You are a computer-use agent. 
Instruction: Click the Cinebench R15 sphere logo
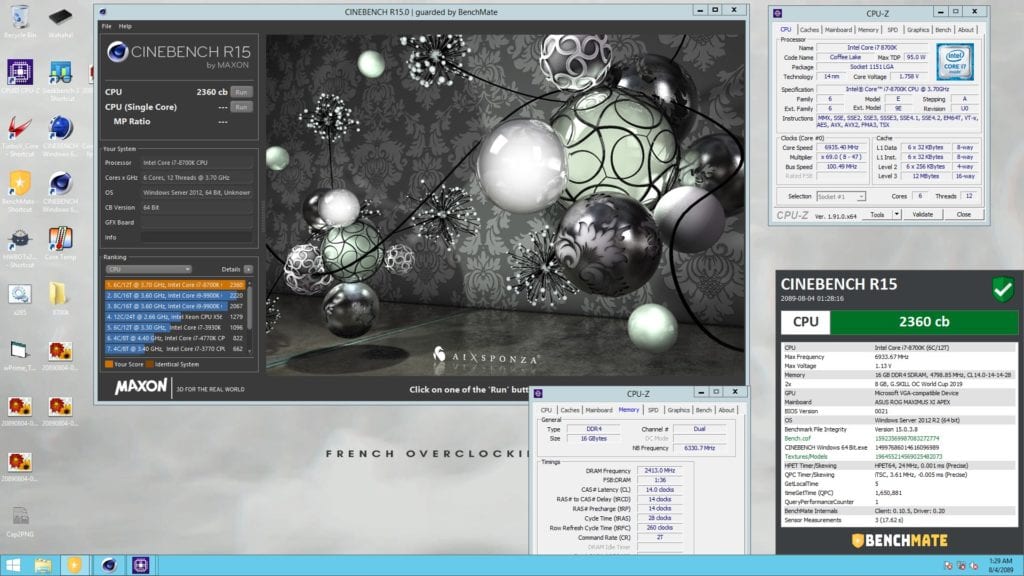click(118, 52)
